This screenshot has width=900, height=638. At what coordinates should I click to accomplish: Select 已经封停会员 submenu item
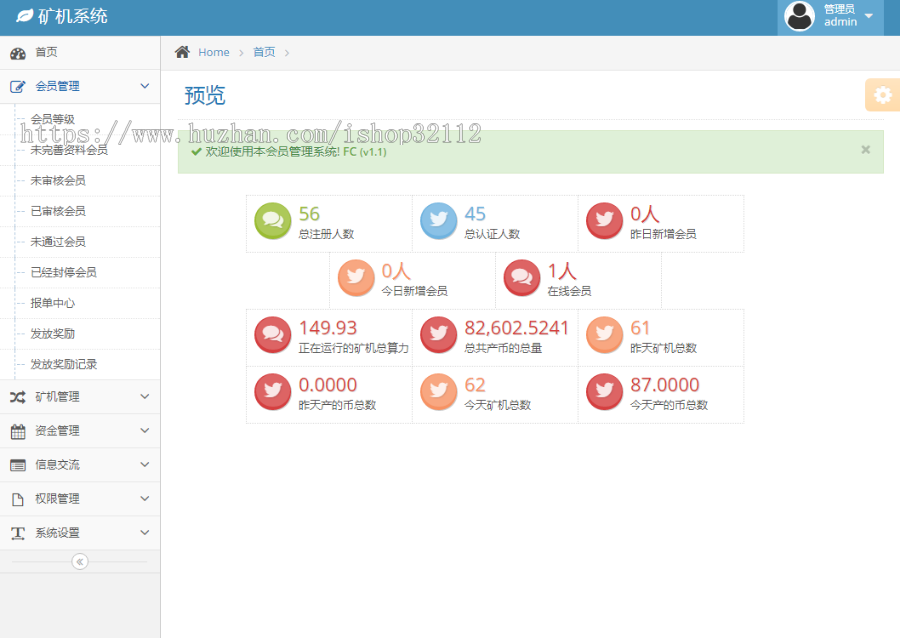[x=64, y=272]
